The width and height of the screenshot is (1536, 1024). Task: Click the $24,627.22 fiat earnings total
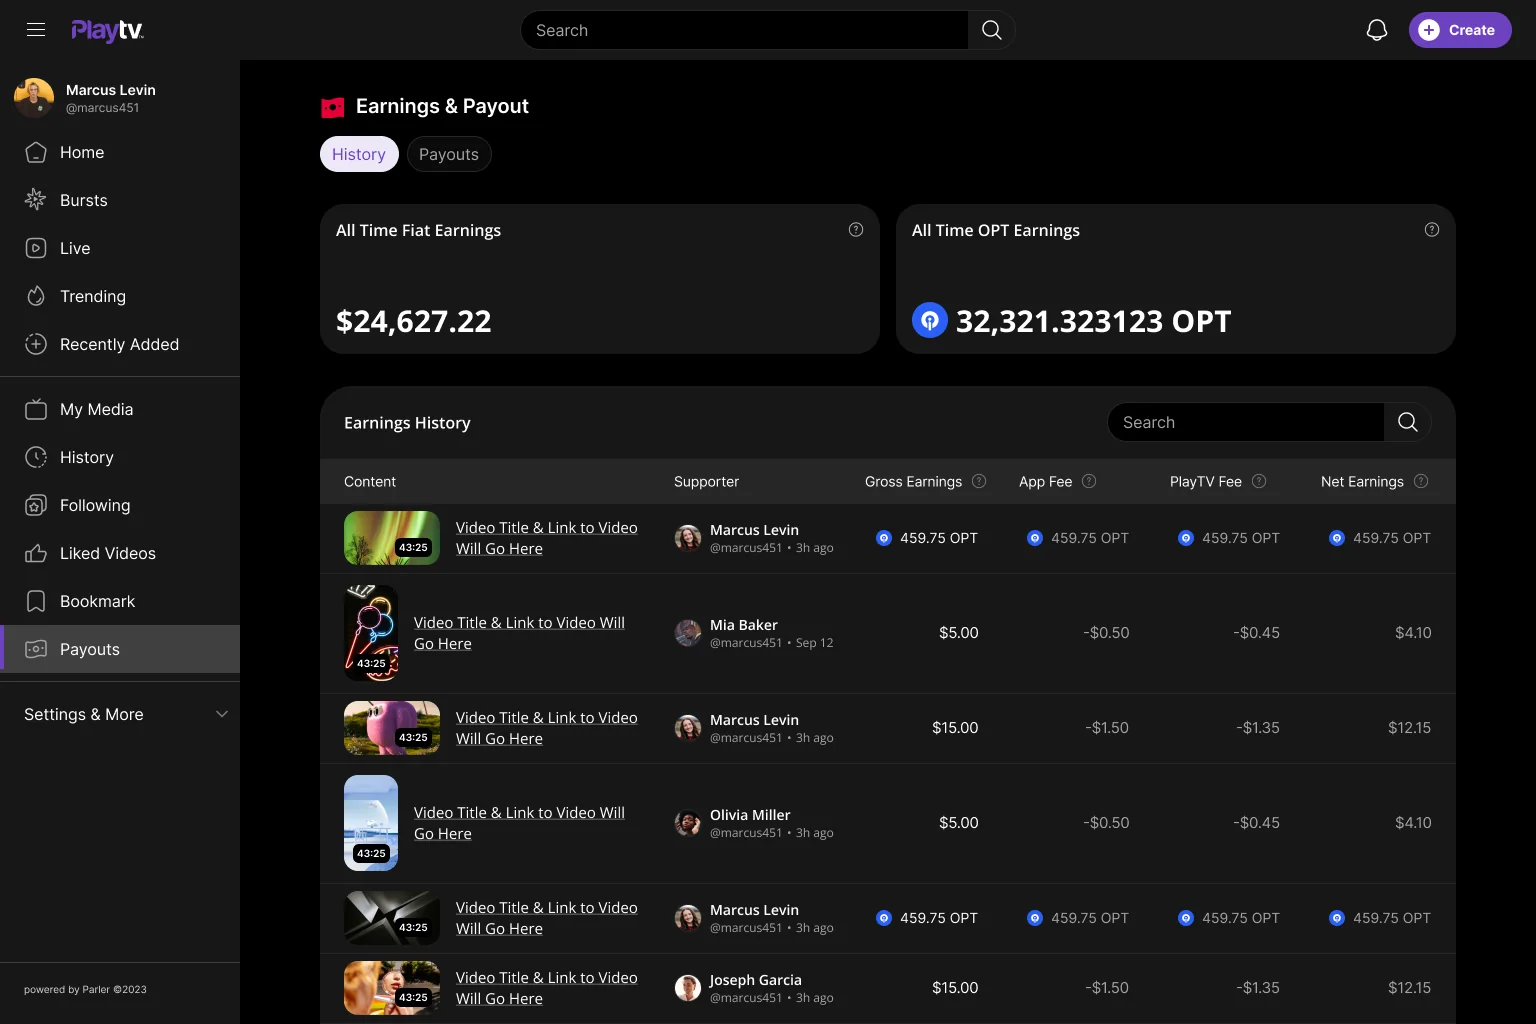point(414,321)
